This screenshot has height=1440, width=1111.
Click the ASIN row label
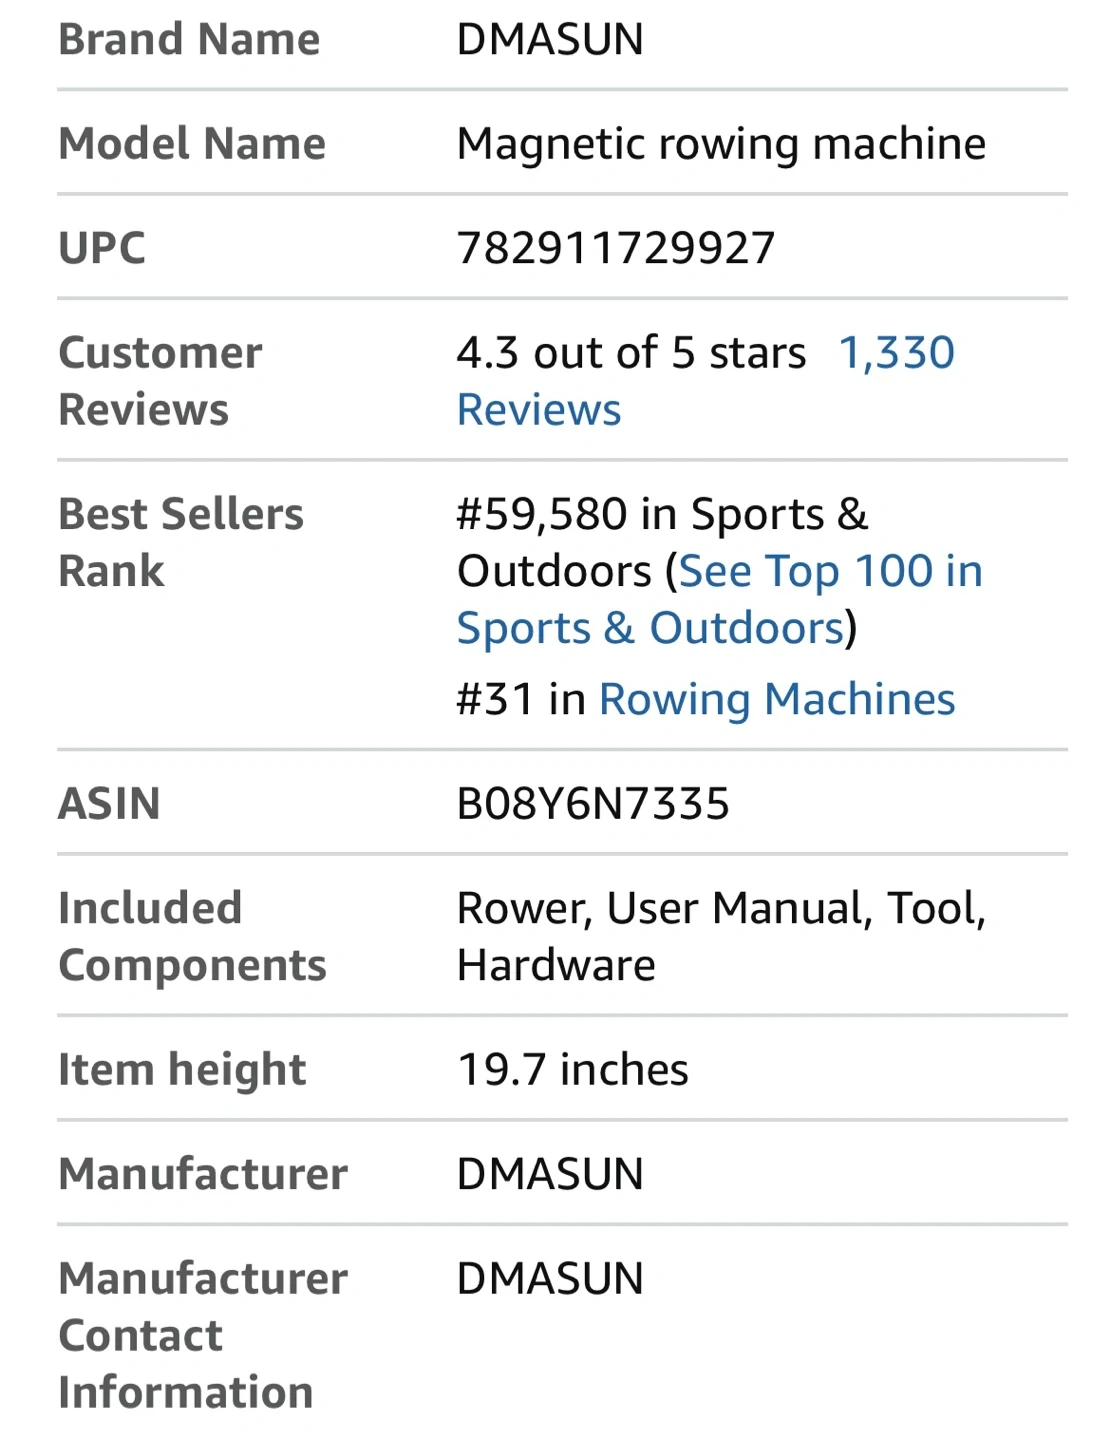pyautogui.click(x=109, y=804)
